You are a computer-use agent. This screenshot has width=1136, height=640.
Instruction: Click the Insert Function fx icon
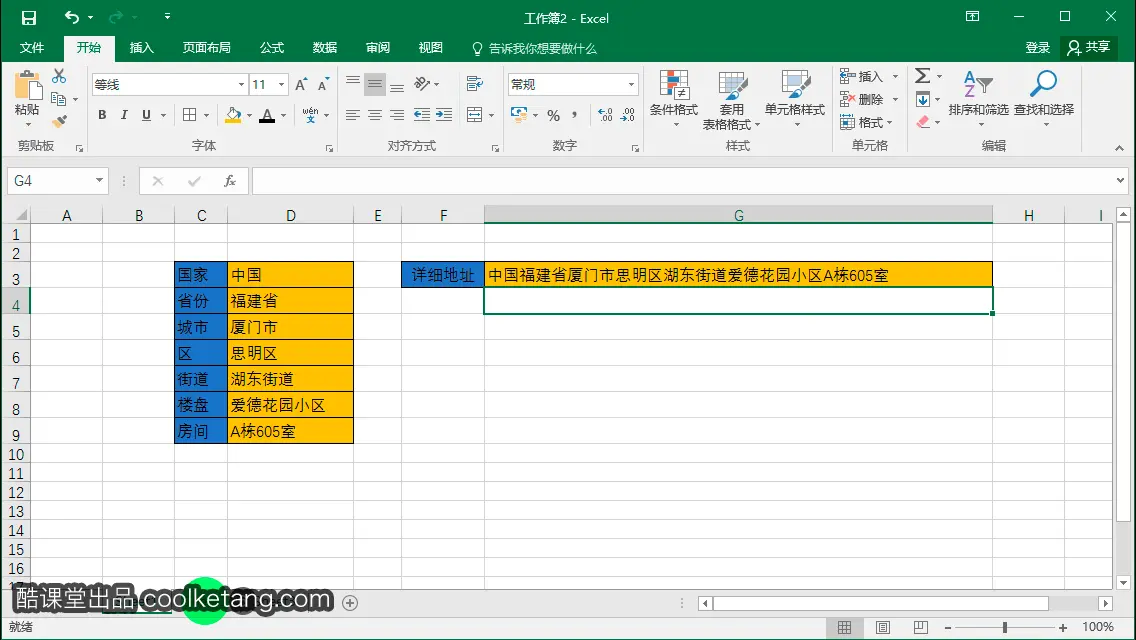(230, 180)
